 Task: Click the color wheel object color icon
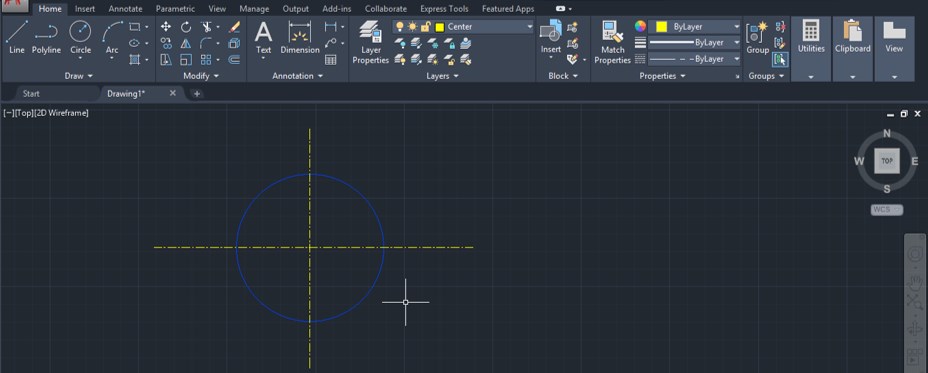(x=640, y=26)
